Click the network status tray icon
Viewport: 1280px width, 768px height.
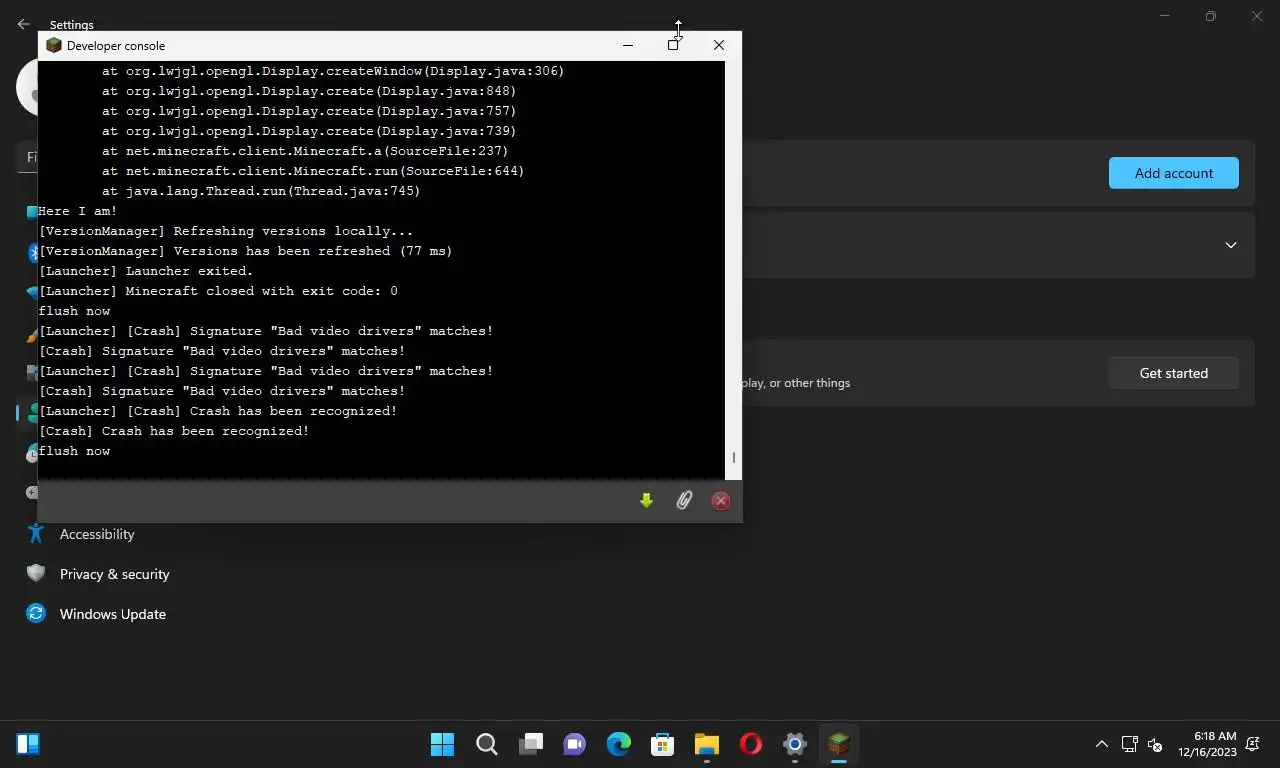coord(1129,744)
